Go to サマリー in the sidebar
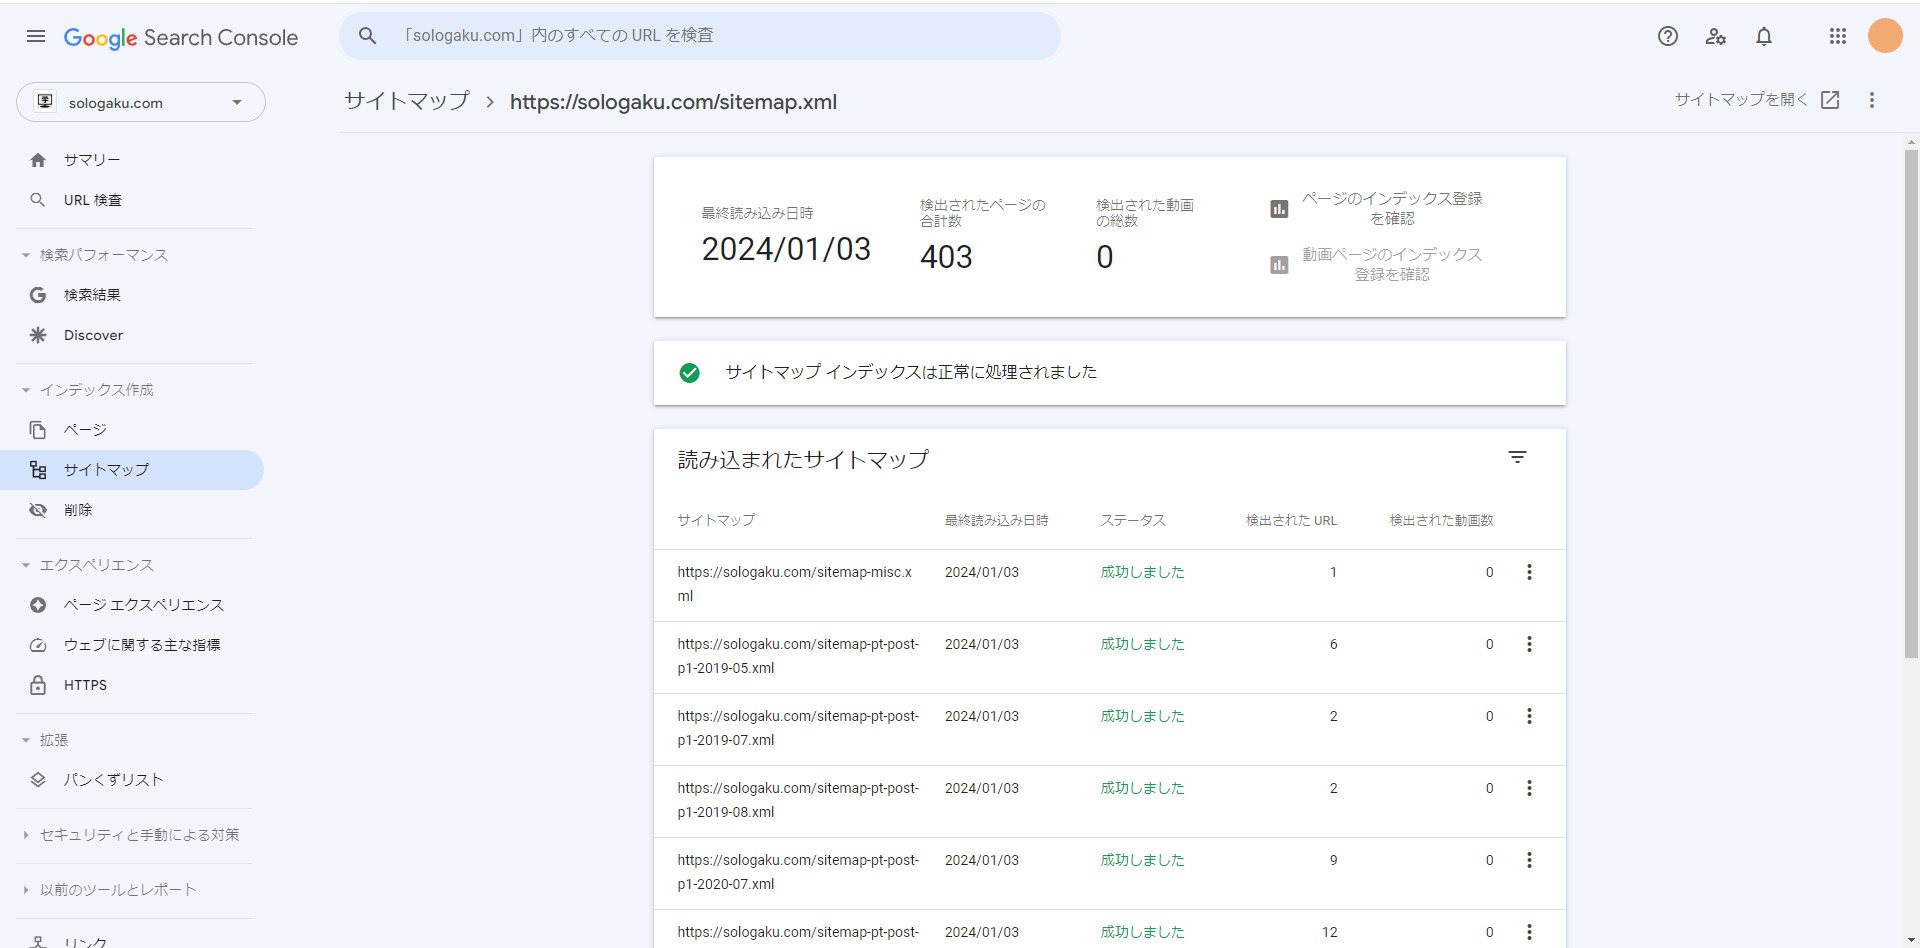 [92, 160]
